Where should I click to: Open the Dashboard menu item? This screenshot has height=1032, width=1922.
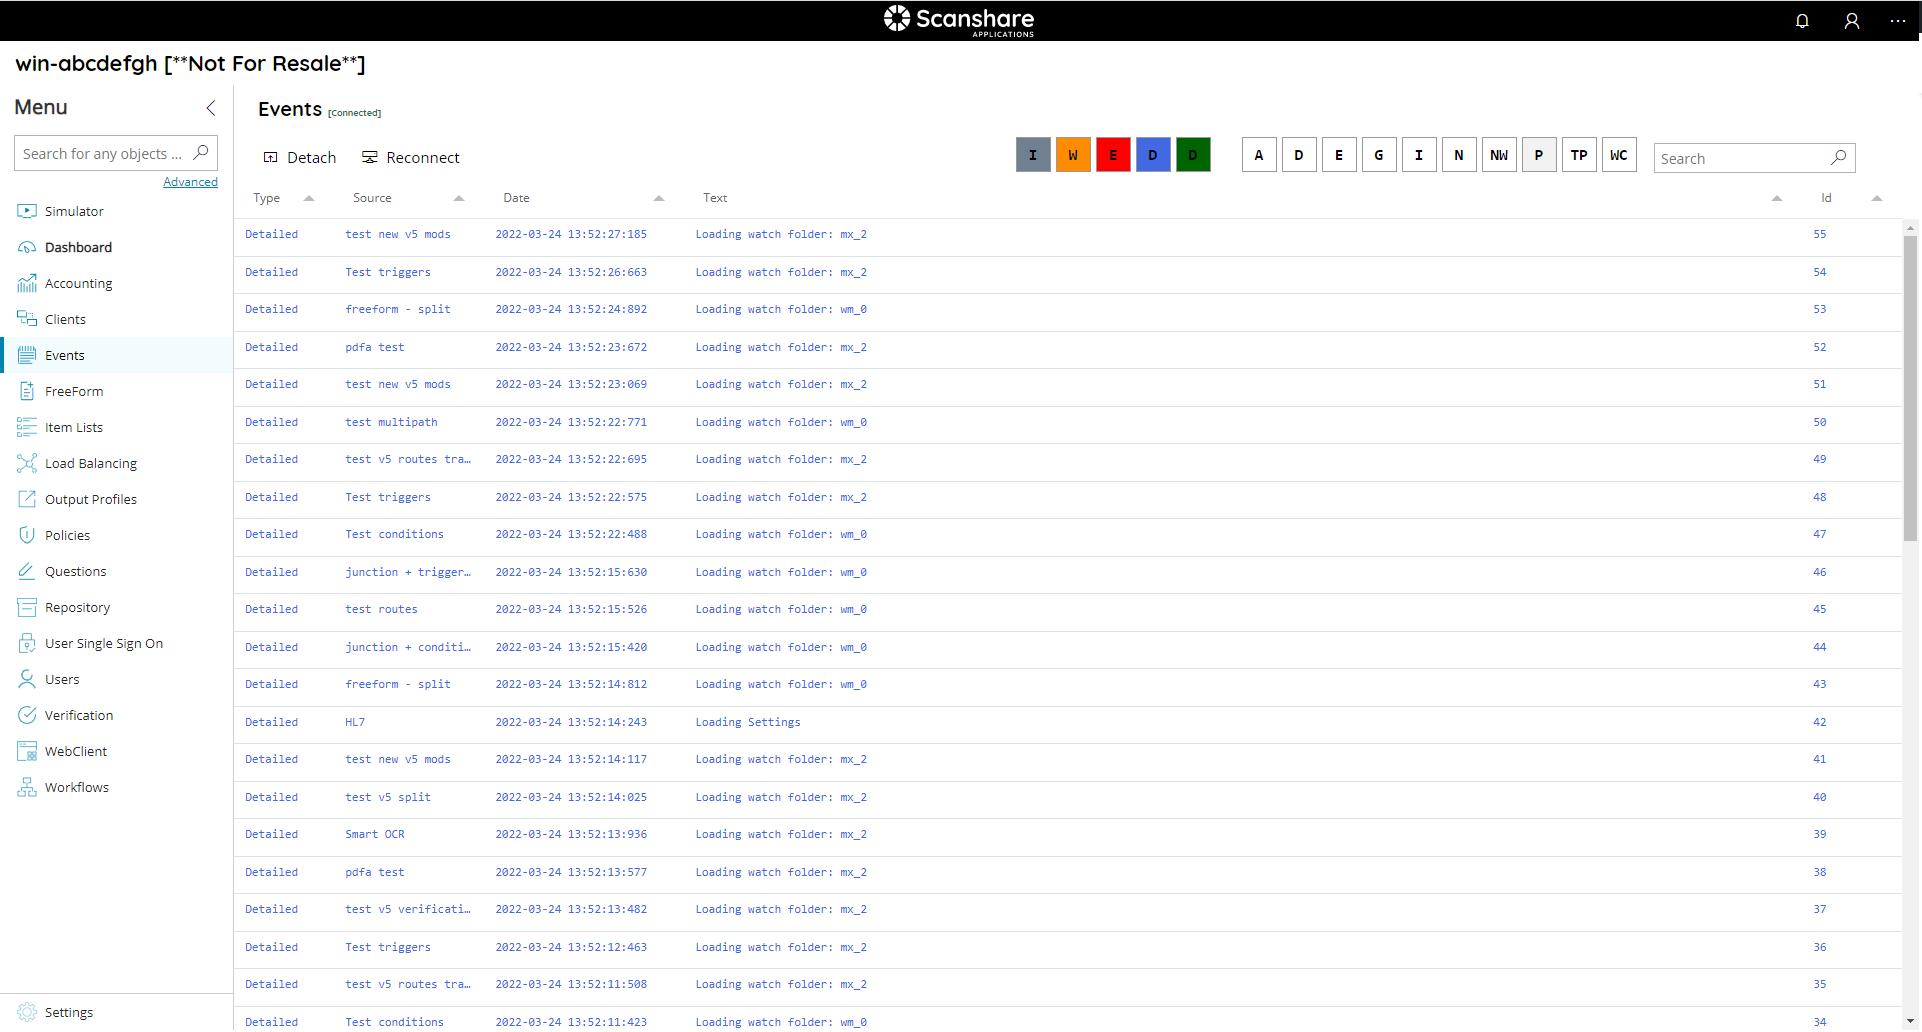(x=78, y=247)
